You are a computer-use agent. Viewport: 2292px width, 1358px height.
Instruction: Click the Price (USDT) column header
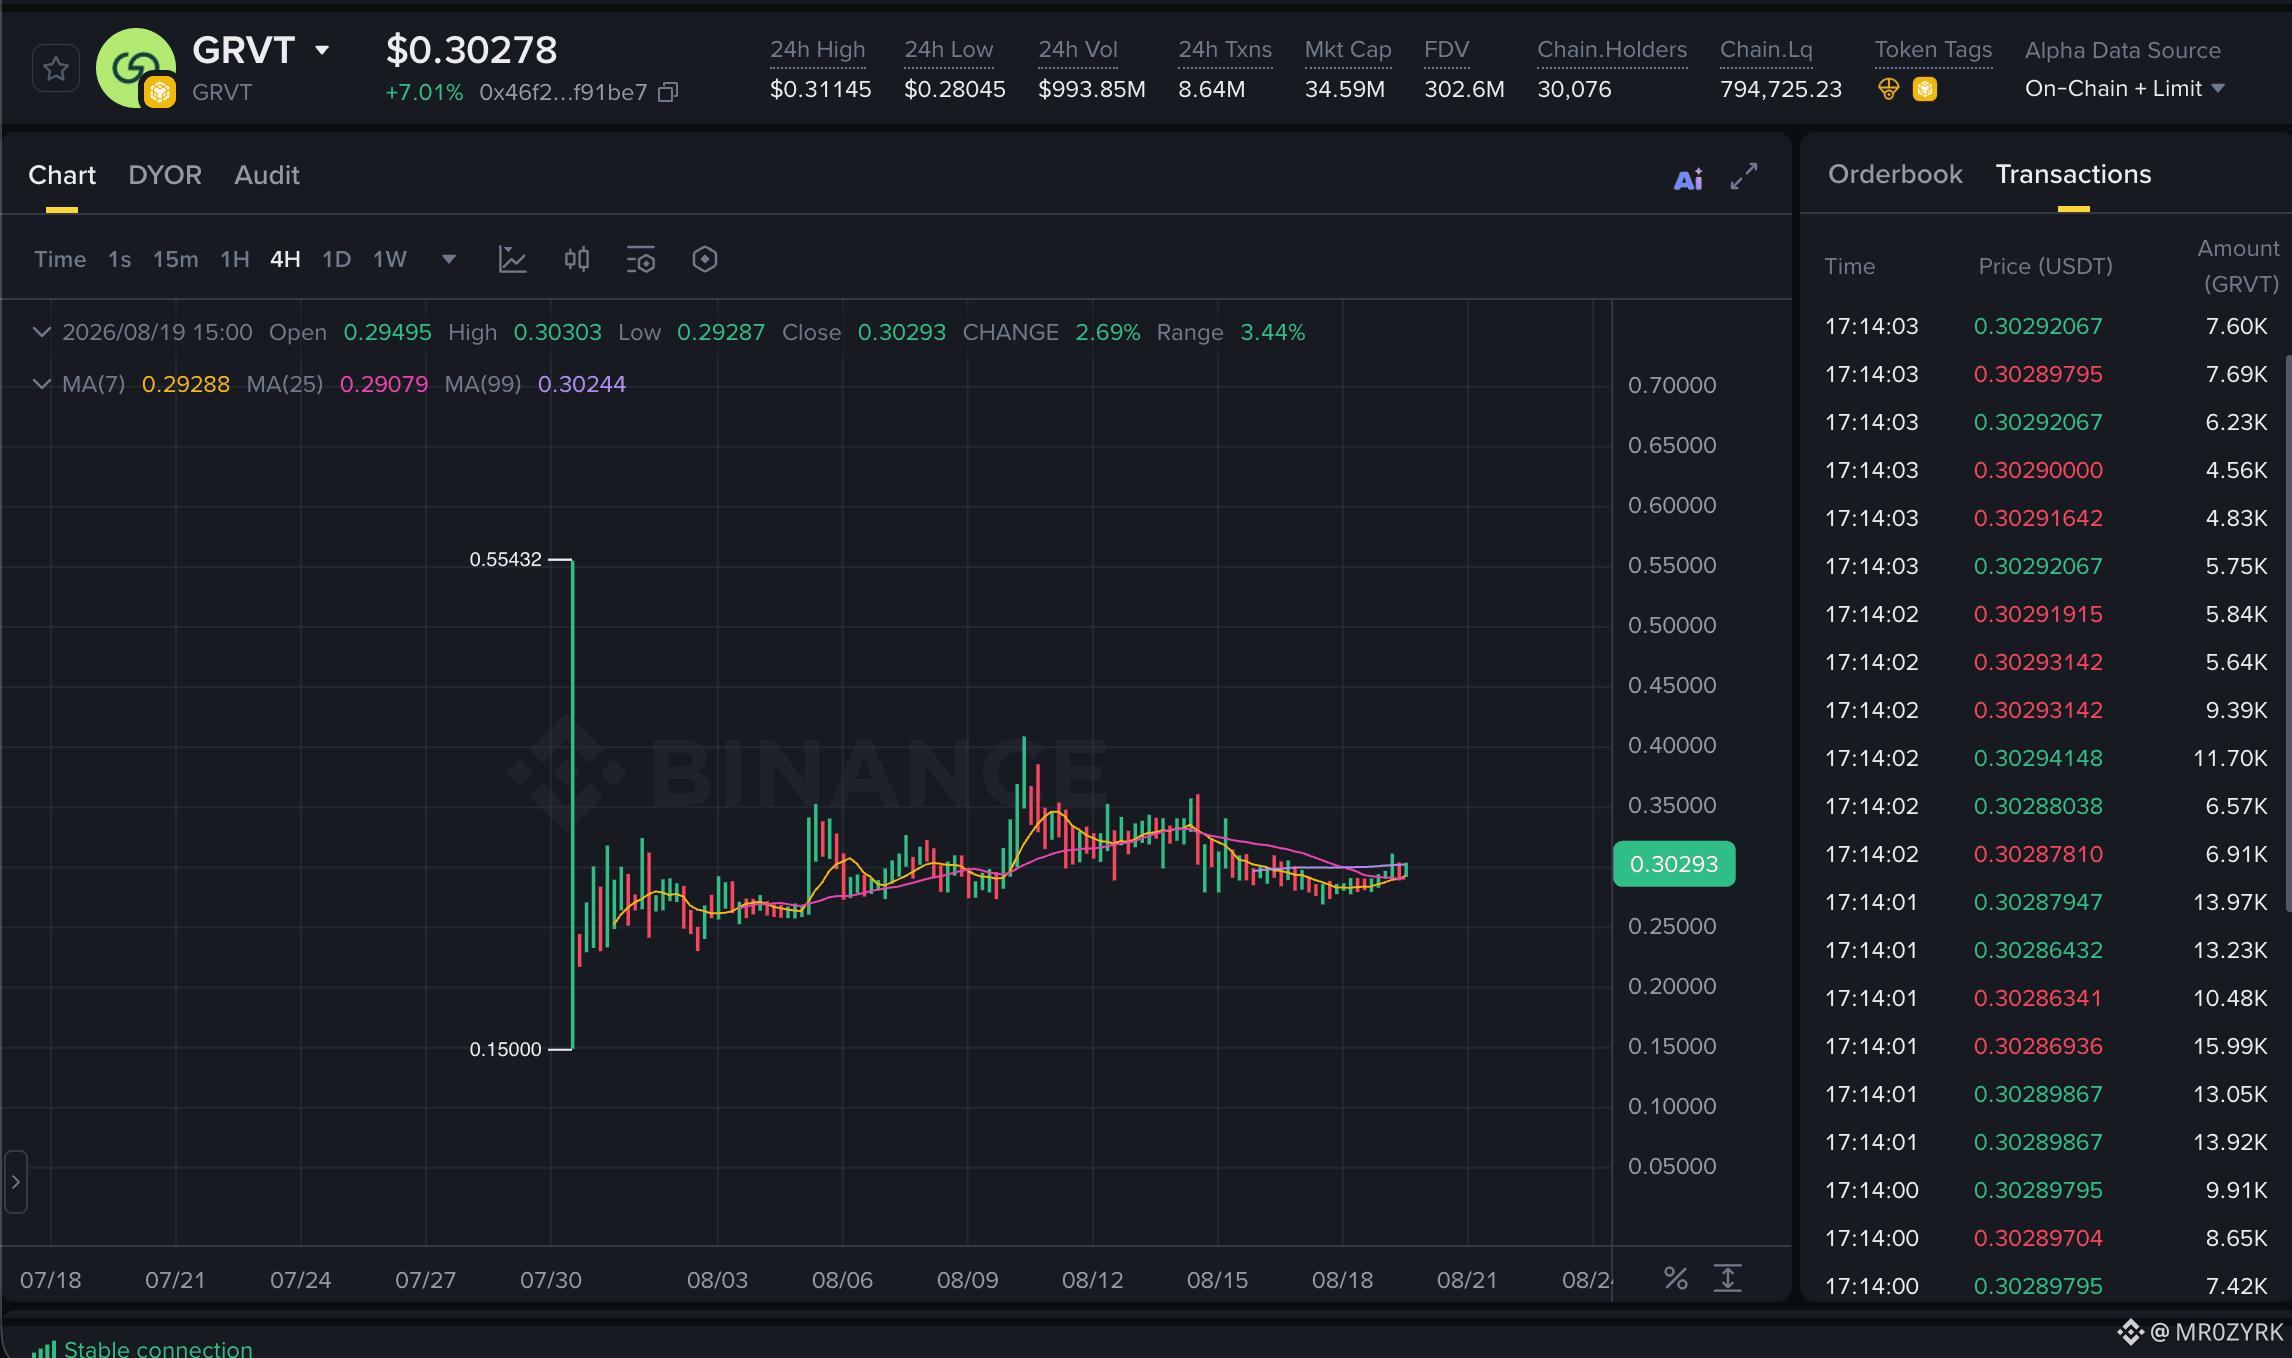[x=2045, y=266]
